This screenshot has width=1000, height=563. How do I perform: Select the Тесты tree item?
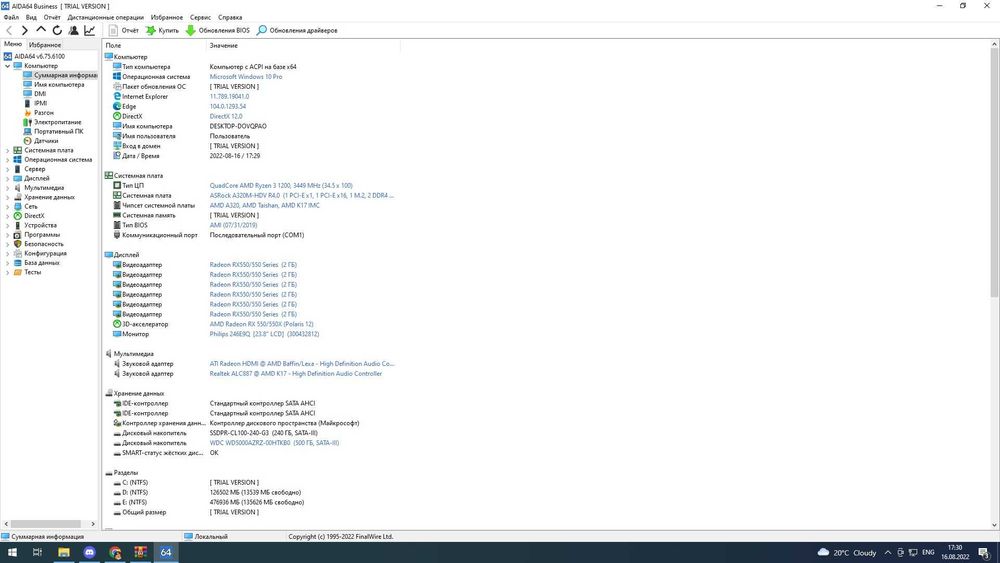(32, 272)
